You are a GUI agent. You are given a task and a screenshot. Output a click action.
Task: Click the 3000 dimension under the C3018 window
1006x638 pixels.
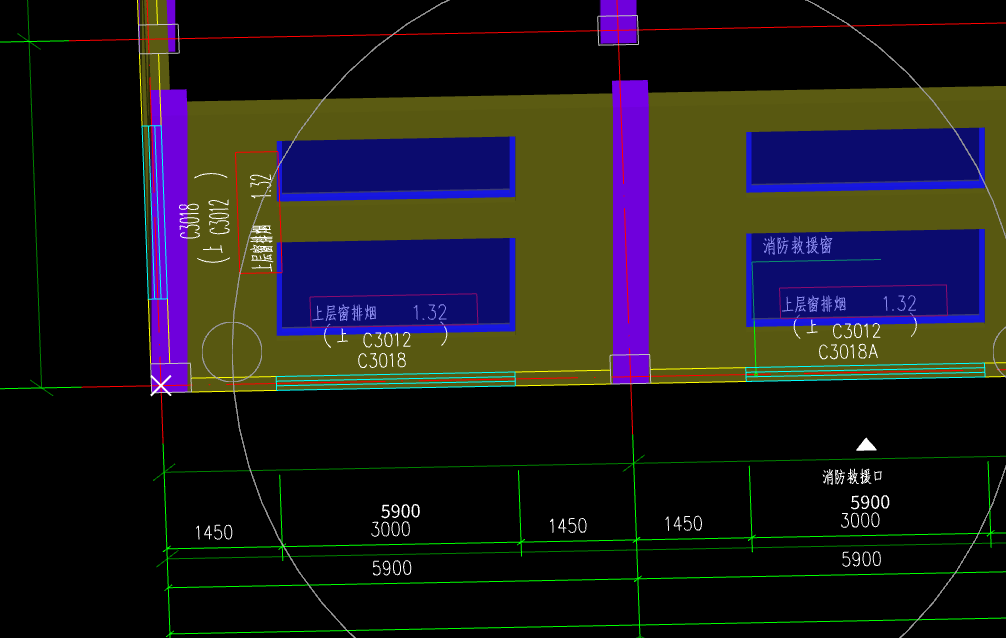pos(391,530)
